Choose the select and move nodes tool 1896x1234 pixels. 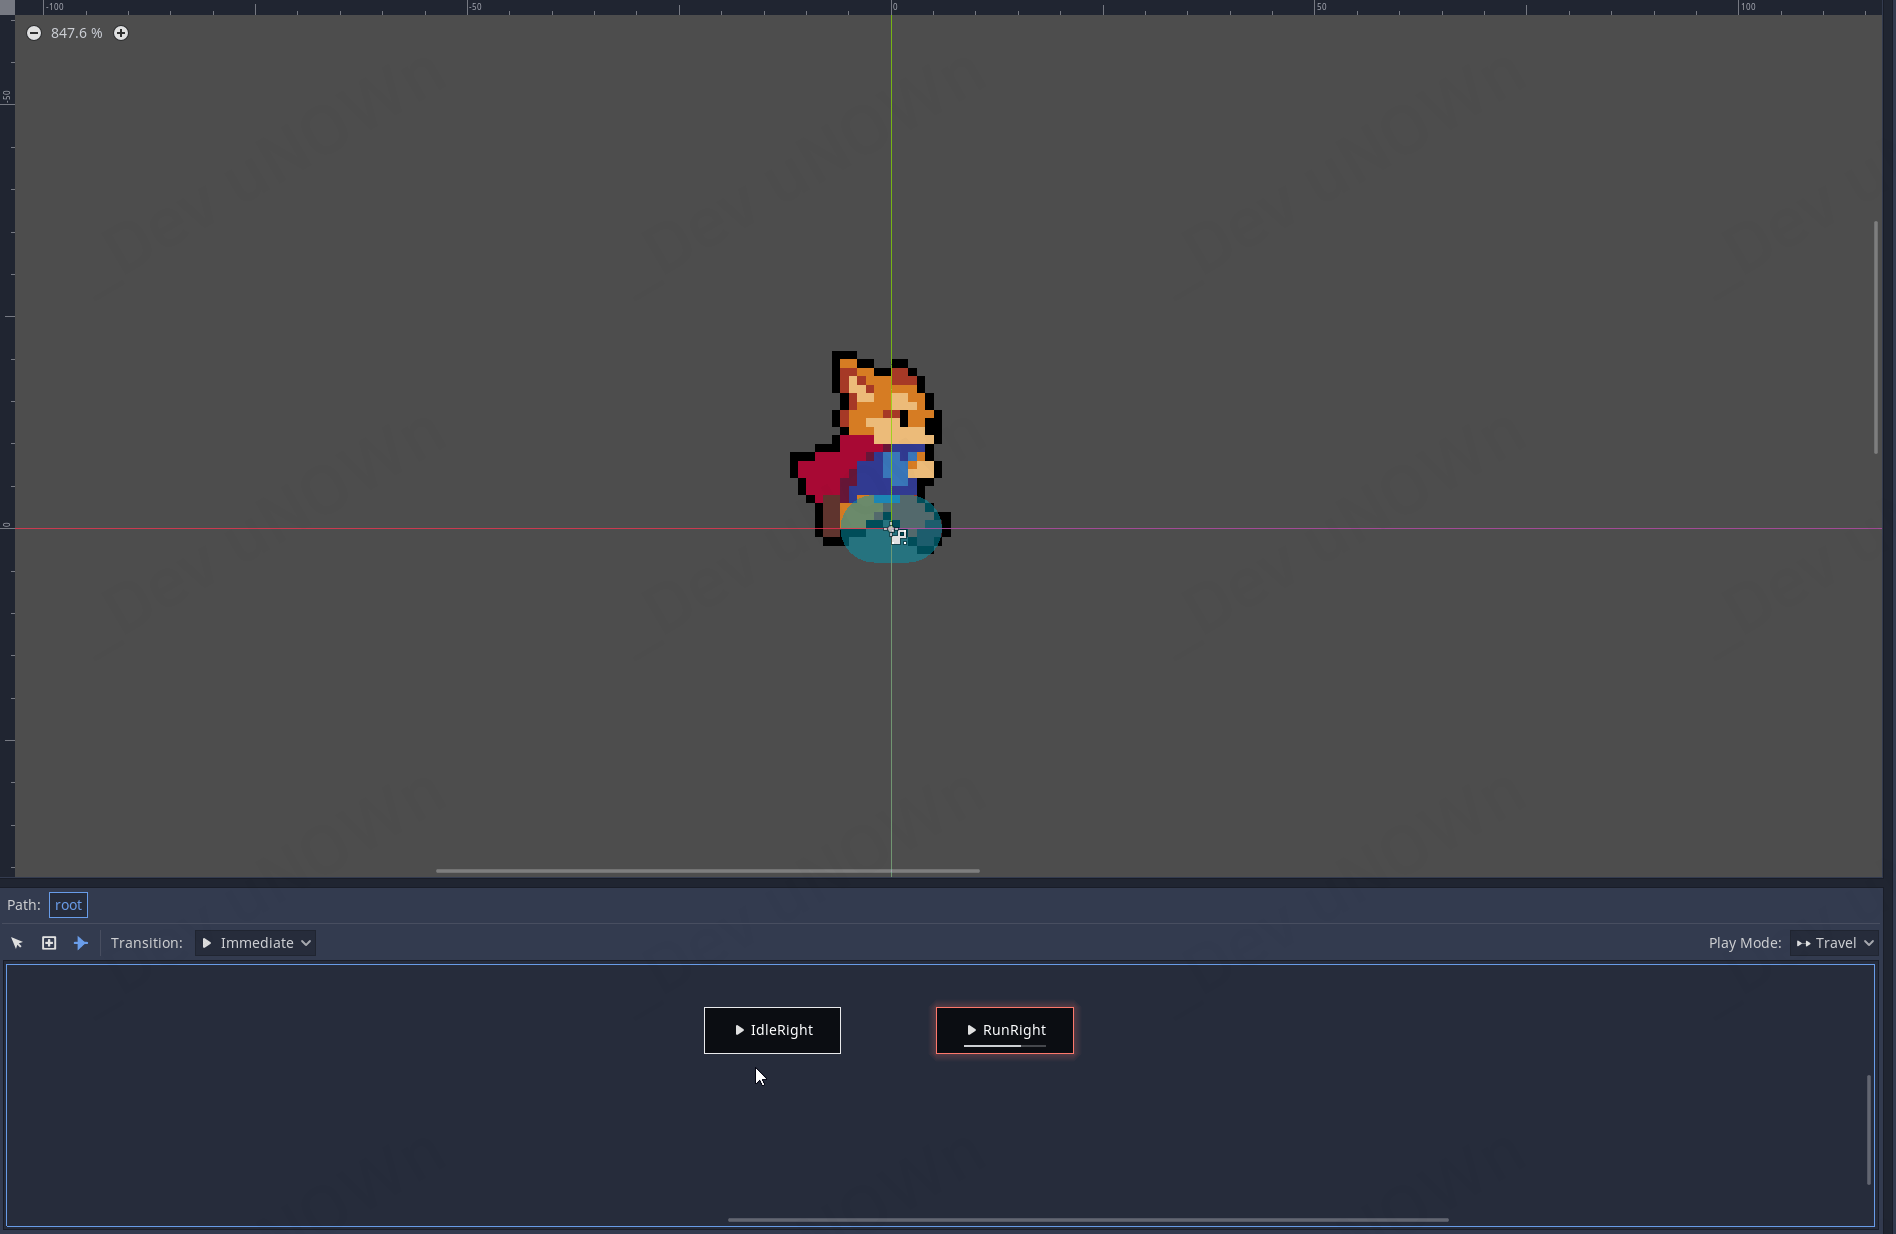17,943
